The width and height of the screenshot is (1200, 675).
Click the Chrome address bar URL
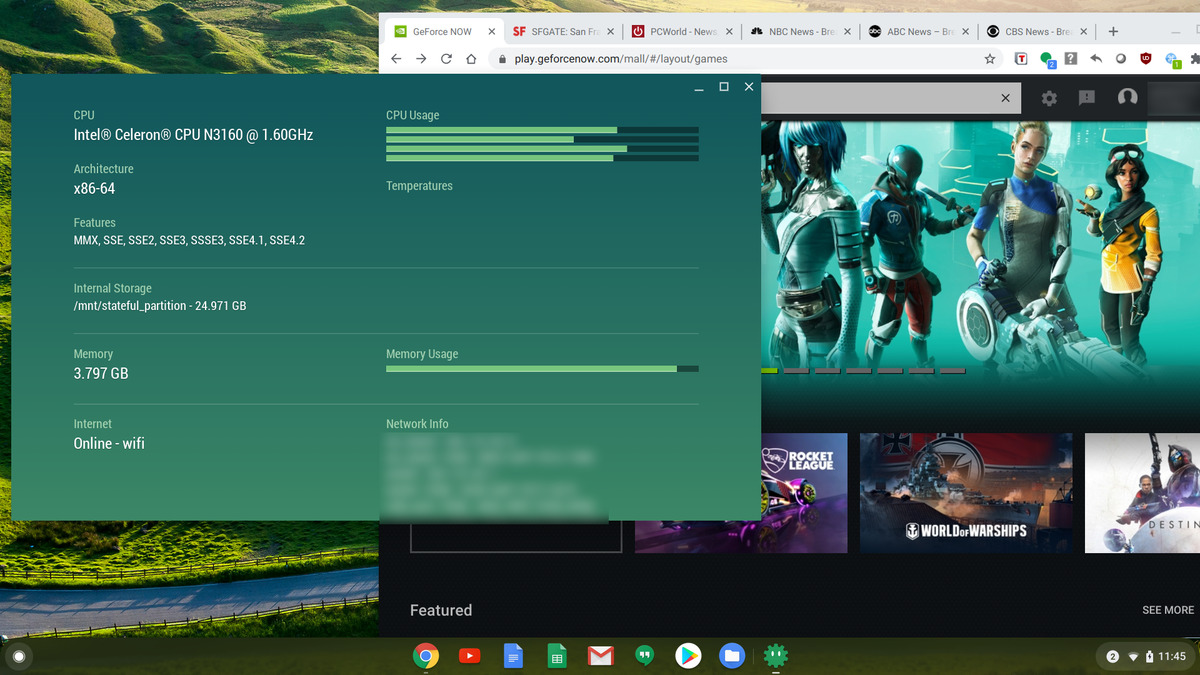pos(620,59)
